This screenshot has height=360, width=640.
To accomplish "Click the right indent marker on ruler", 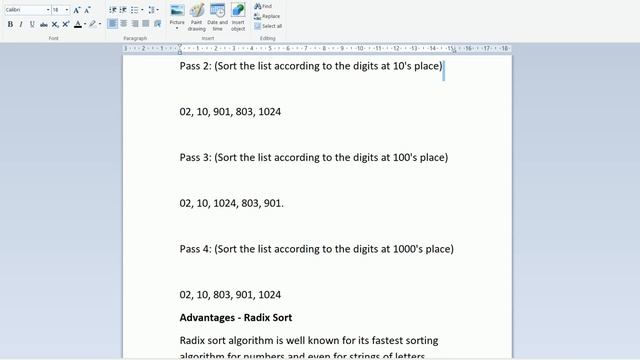I will (x=454, y=51).
